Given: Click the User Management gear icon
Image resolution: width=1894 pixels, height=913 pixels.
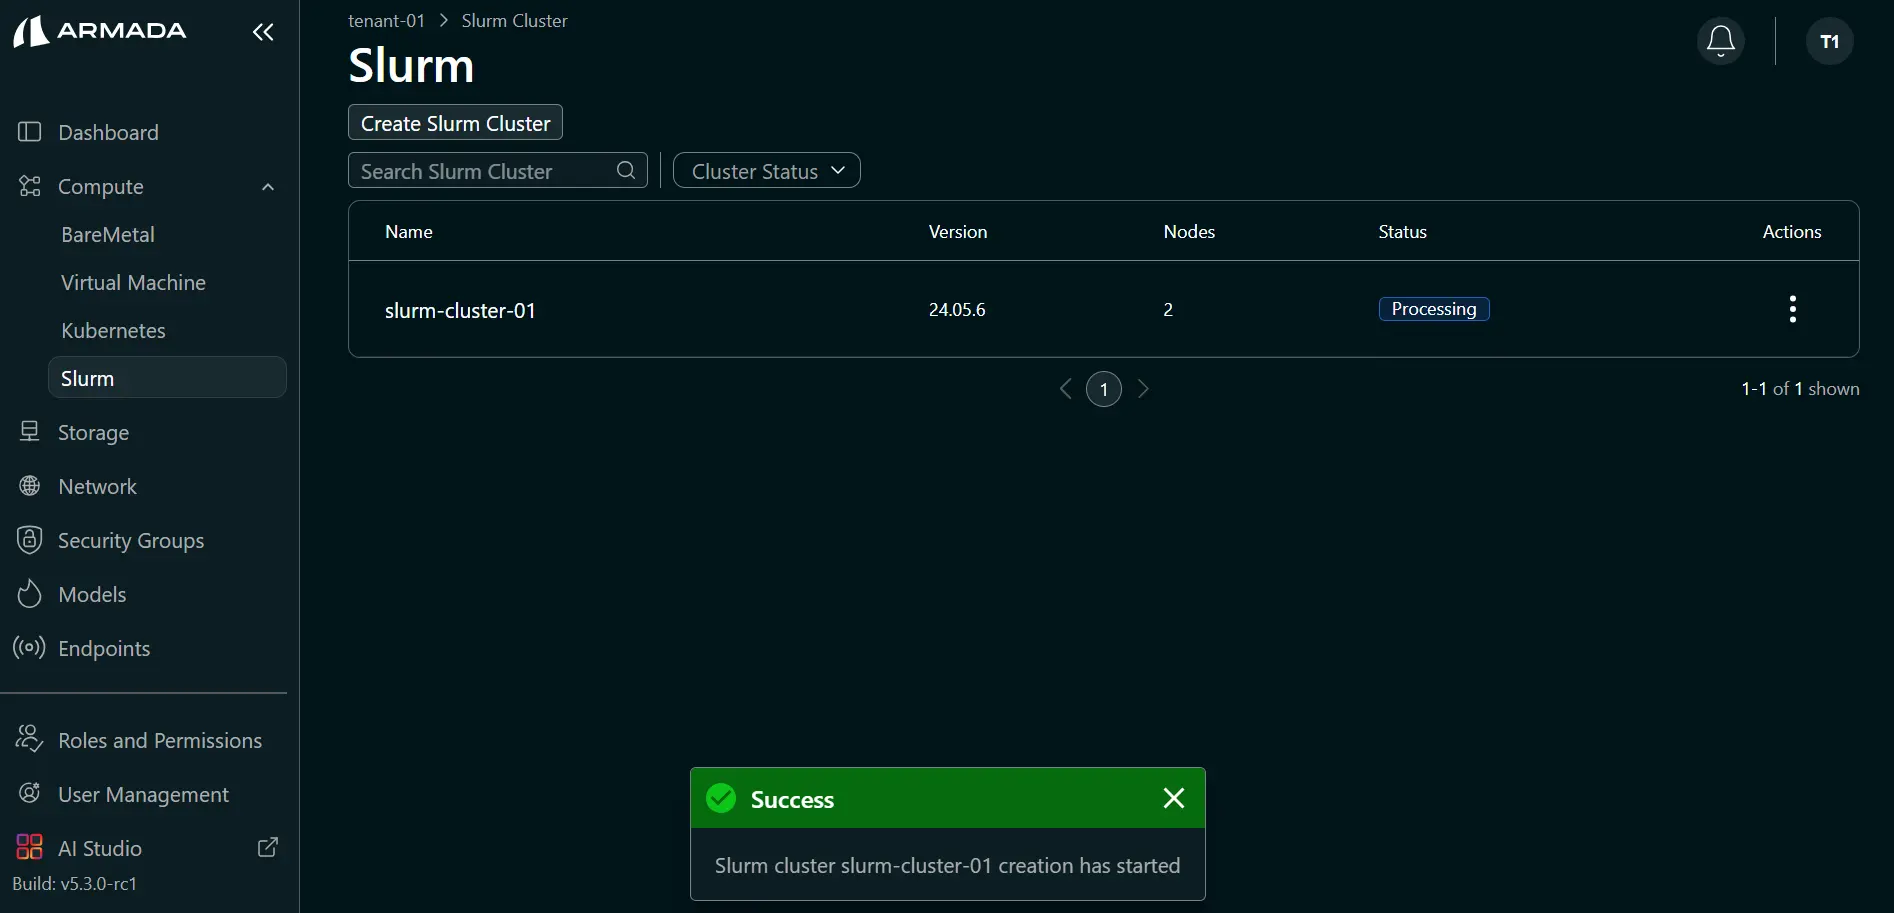Looking at the screenshot, I should point(30,793).
